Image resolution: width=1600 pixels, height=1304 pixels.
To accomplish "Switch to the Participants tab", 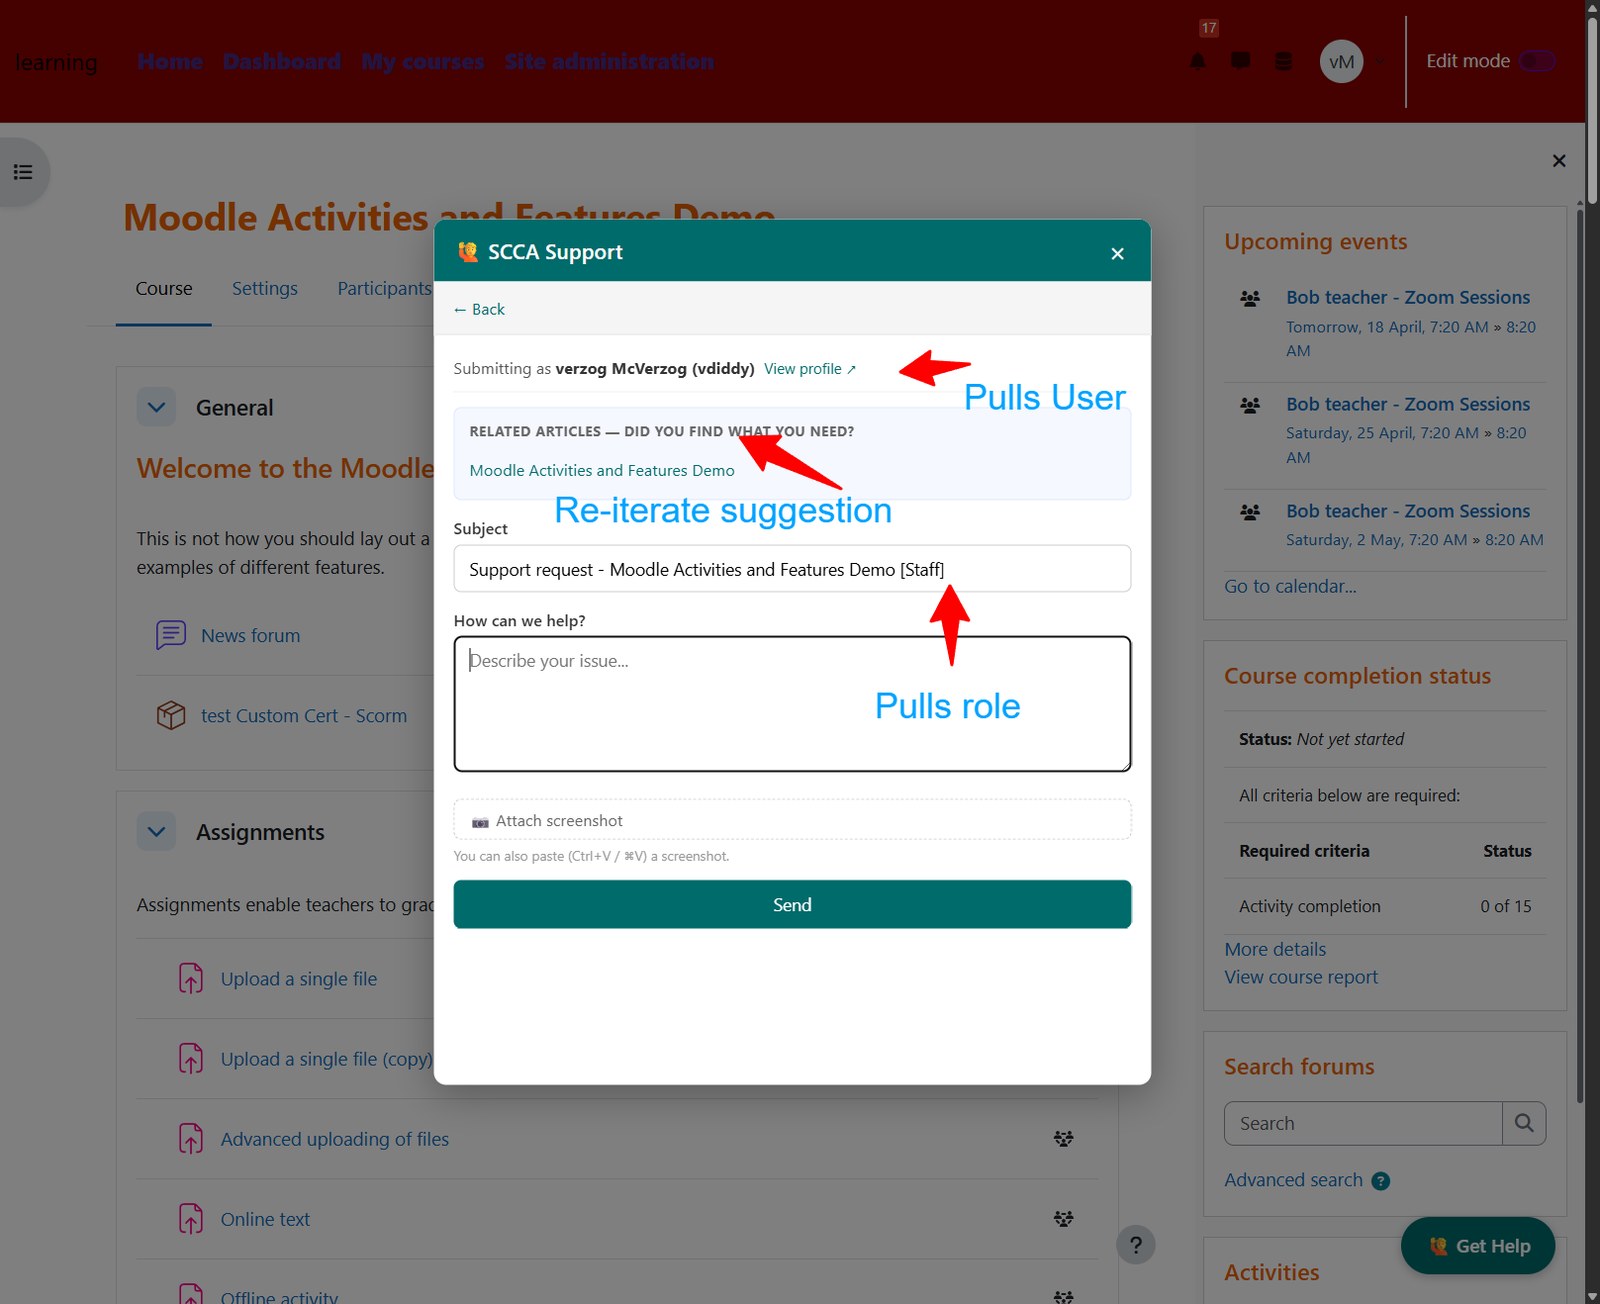I will tap(384, 288).
